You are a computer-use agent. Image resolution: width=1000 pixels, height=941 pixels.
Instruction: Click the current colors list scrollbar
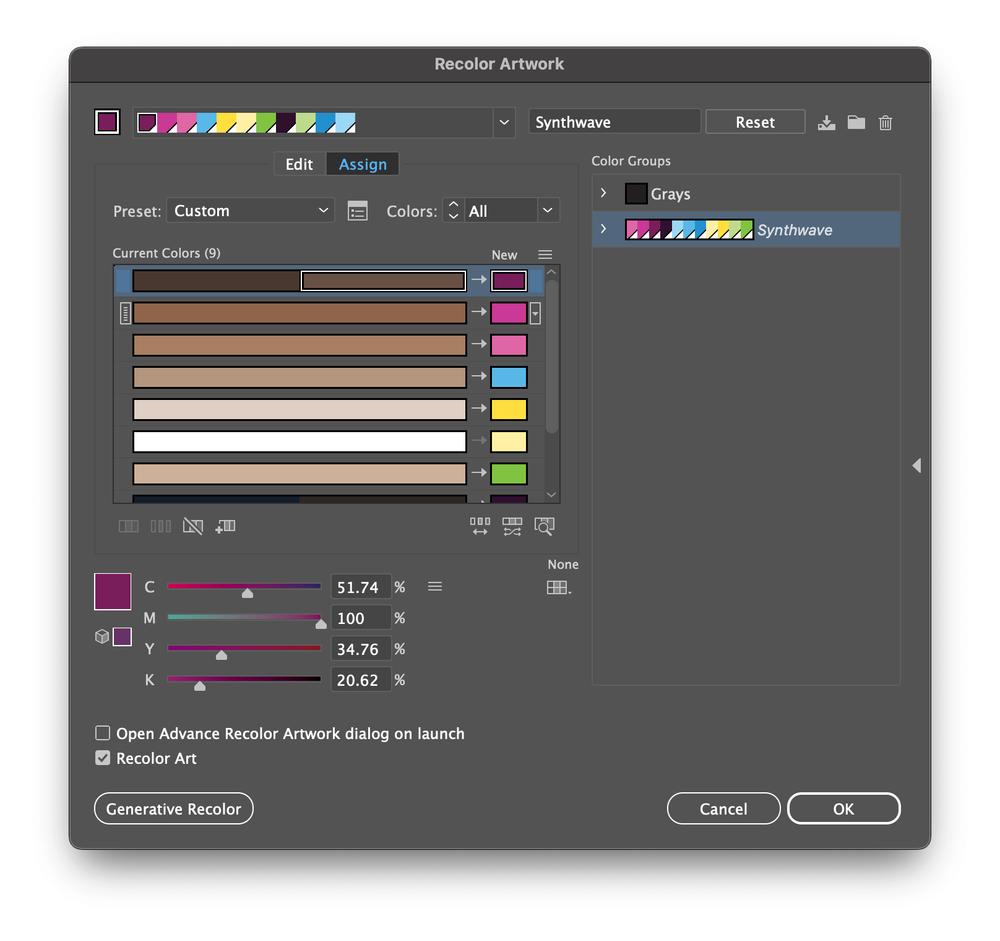(x=552, y=357)
